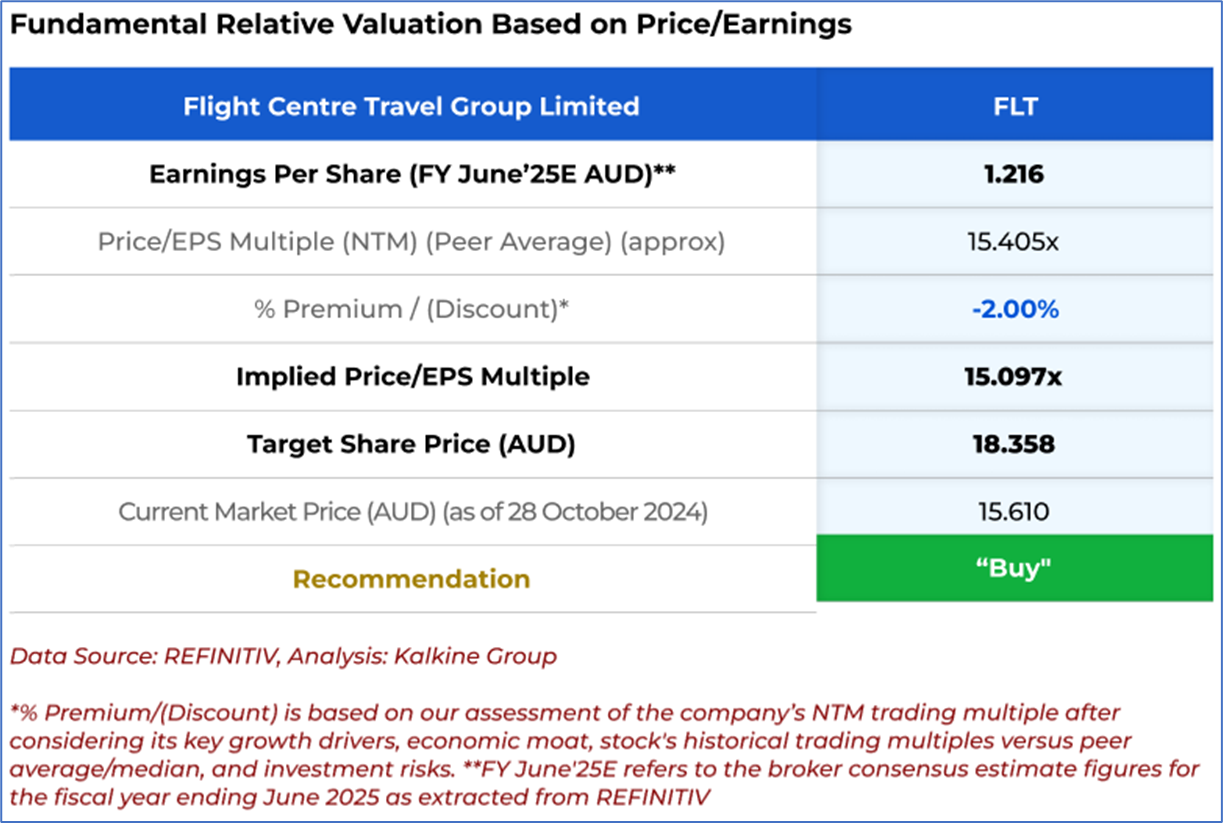Select the FLT ticker header cell
The image size is (1223, 823).
pyautogui.click(x=1014, y=105)
